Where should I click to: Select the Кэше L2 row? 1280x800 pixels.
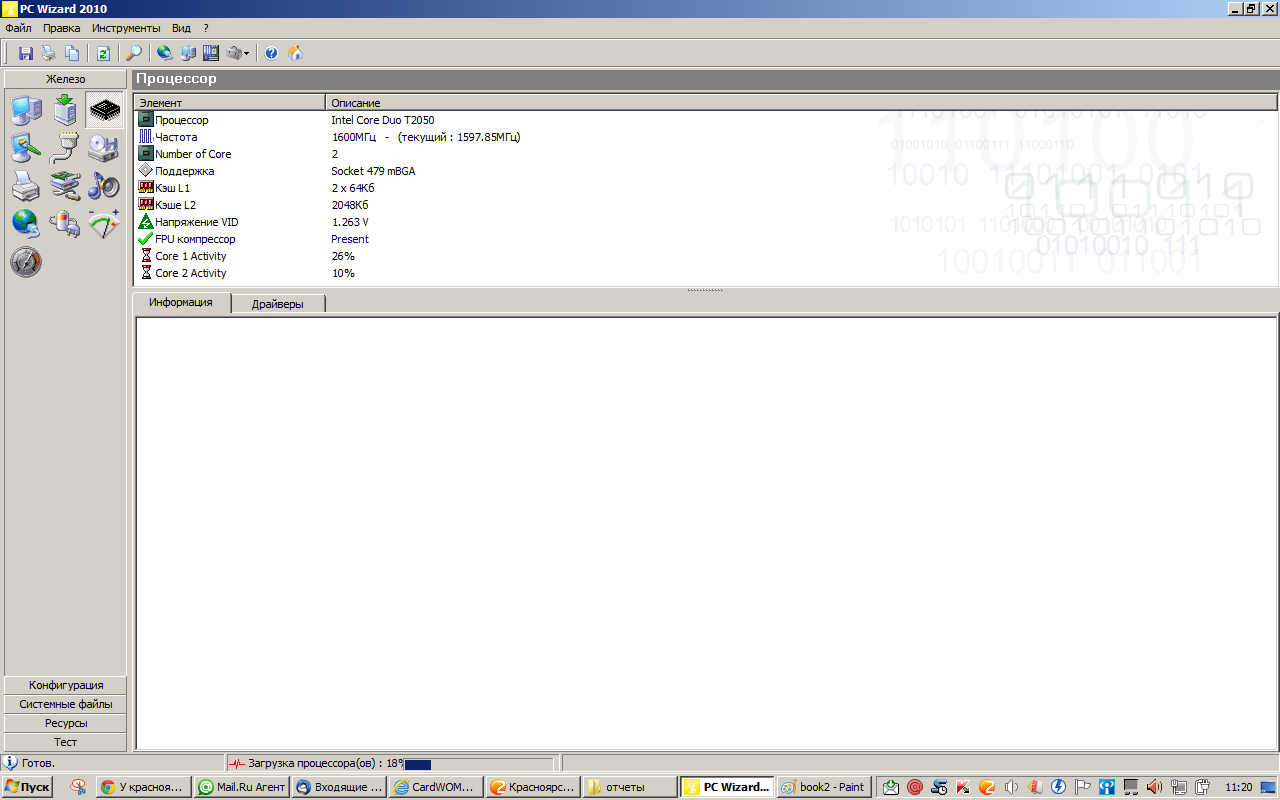705,205
